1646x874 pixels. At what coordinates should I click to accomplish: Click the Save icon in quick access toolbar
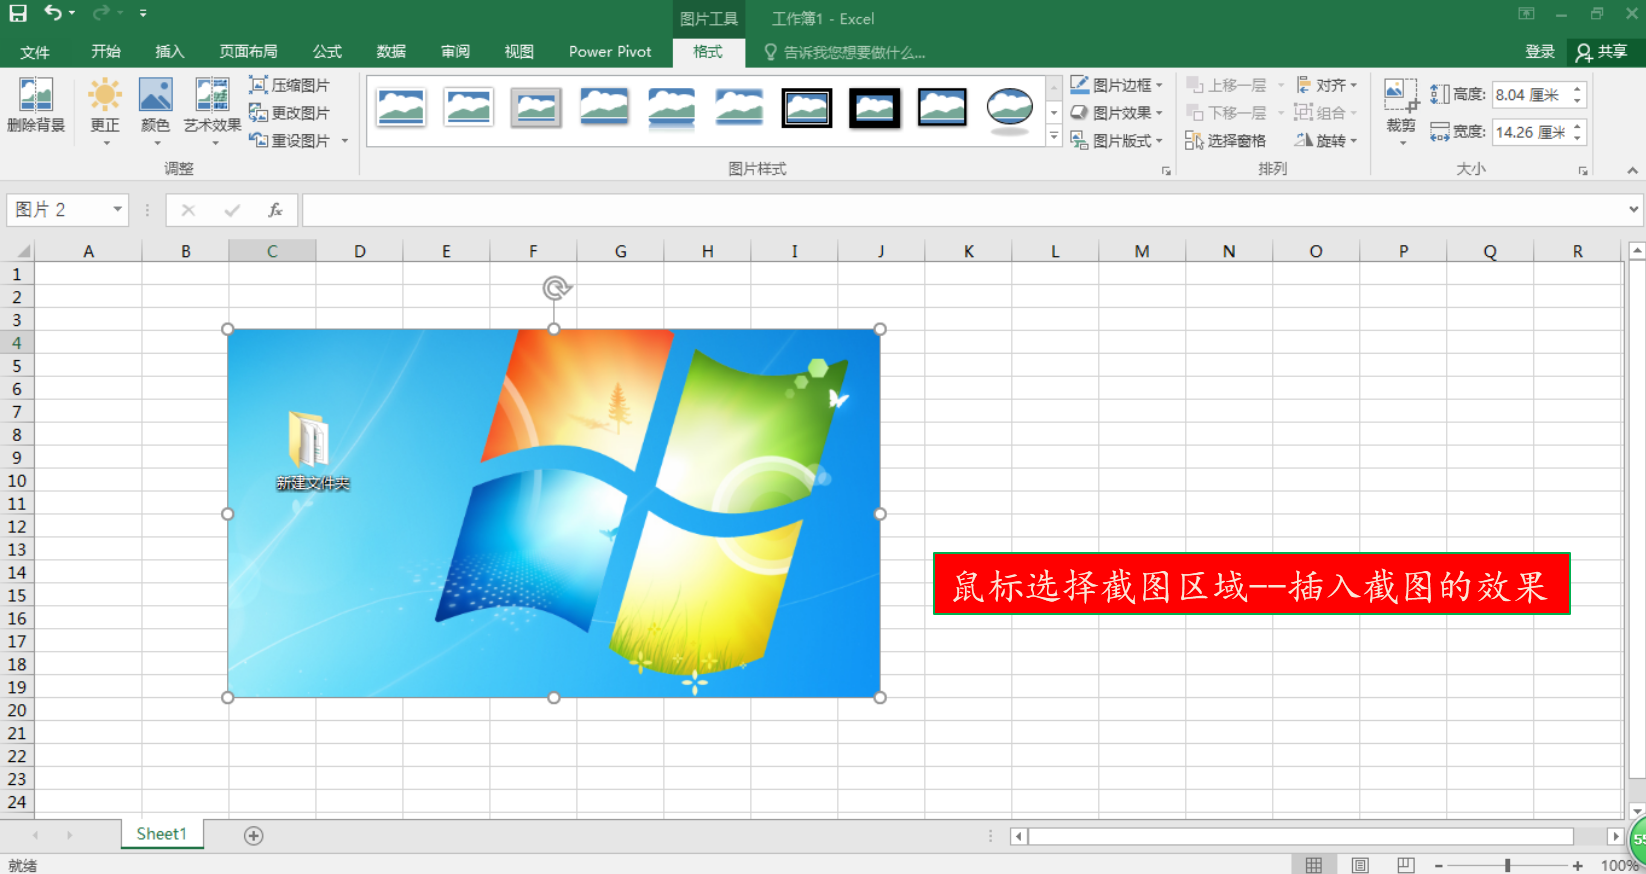[x=18, y=13]
